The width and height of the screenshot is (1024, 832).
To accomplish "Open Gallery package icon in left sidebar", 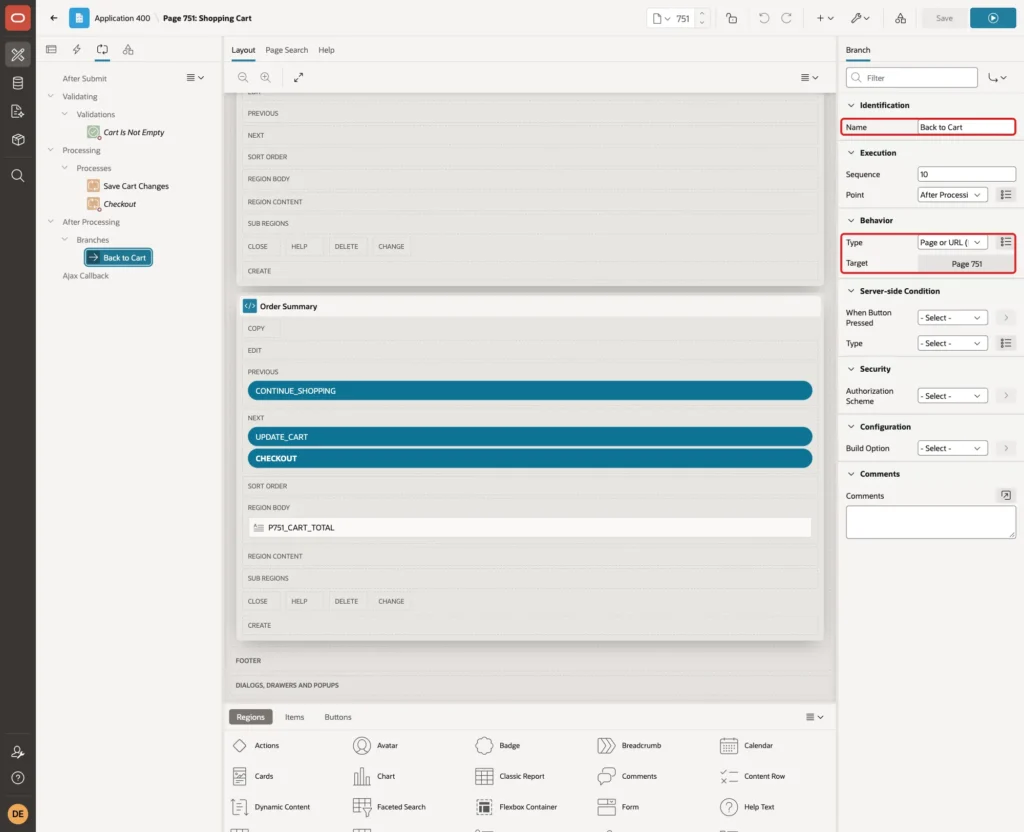I will [x=18, y=140].
